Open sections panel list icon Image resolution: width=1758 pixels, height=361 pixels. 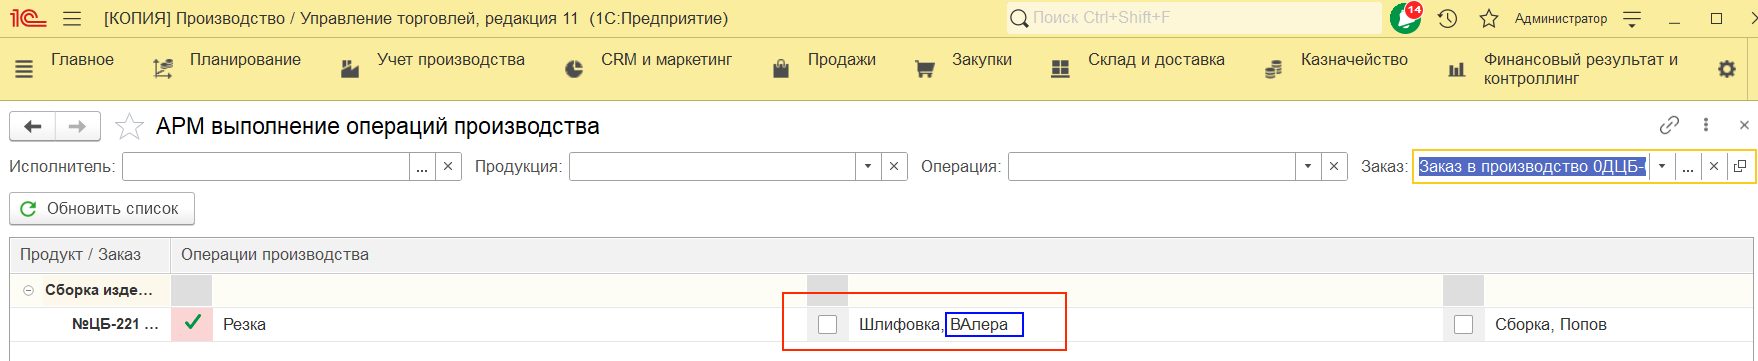[24, 69]
